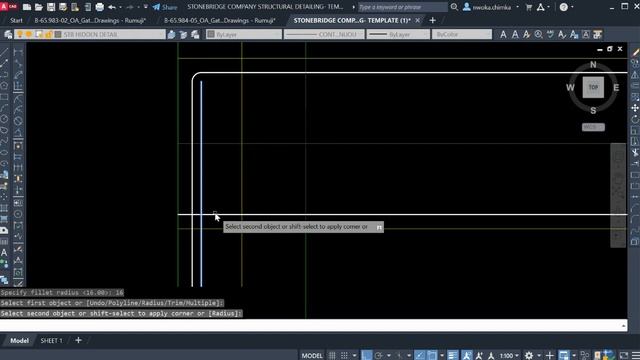
Task: Add a new layout with plus button
Action: pyautogui.click(x=78, y=340)
